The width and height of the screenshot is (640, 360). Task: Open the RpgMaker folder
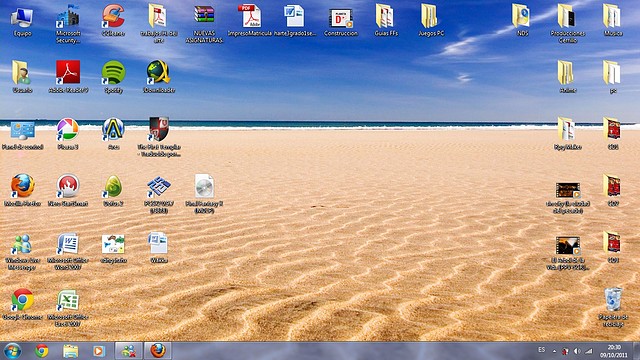coord(567,129)
